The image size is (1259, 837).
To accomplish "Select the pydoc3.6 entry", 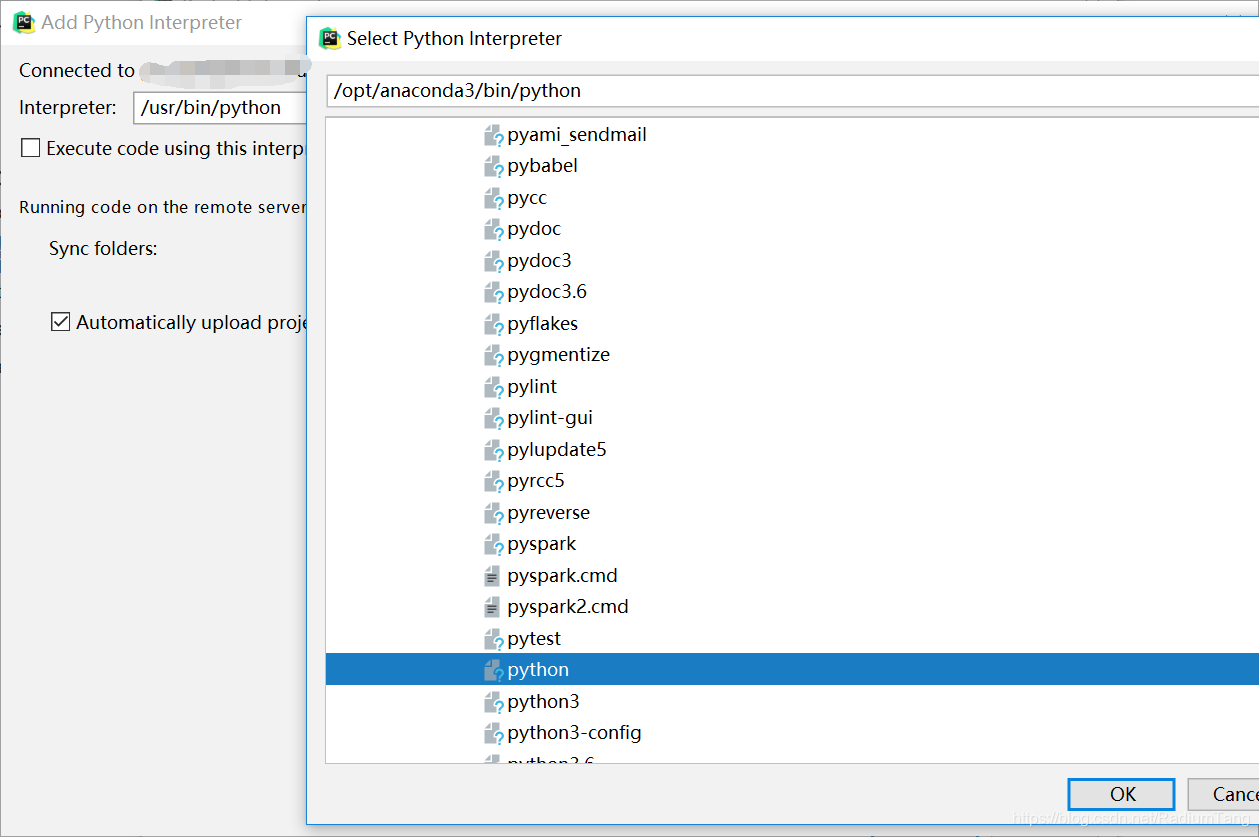I will point(547,292).
